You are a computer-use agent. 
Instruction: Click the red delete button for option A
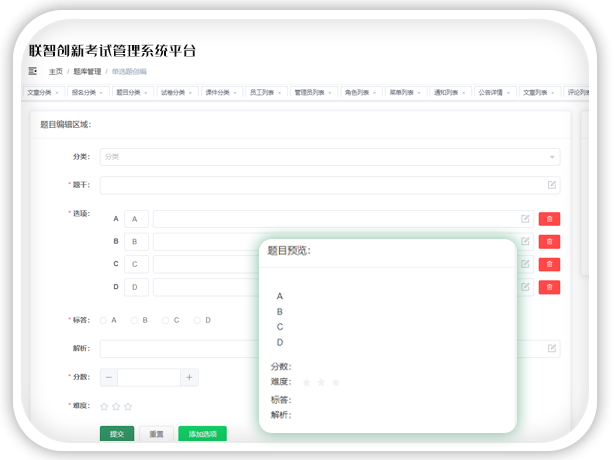click(549, 219)
